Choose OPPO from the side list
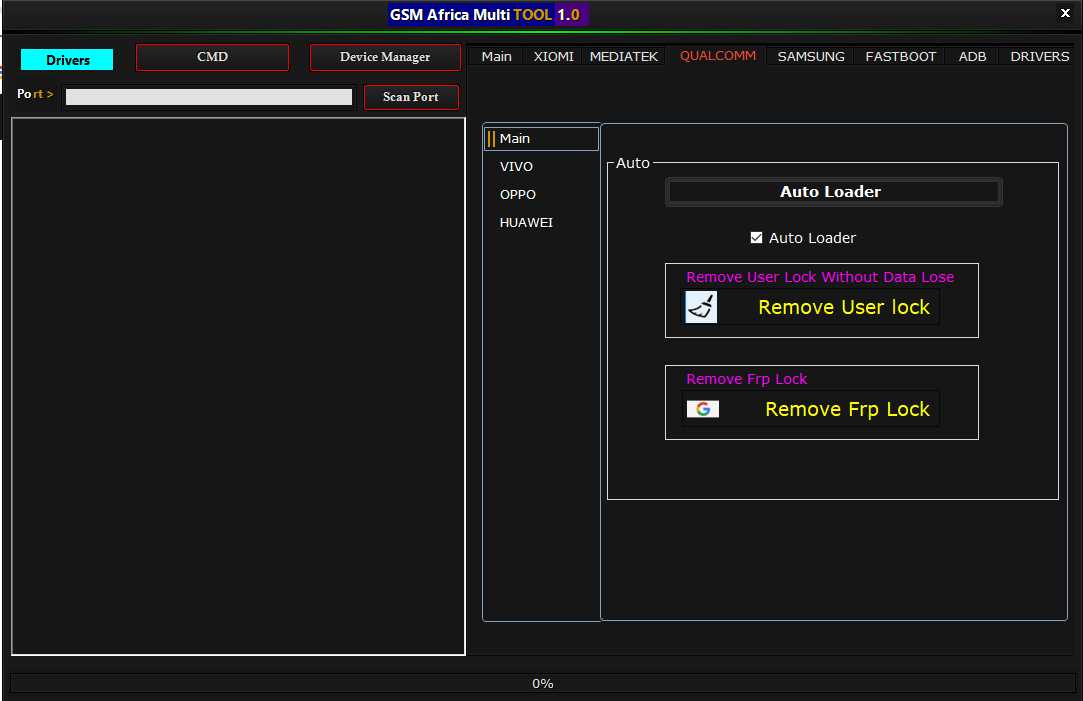 518,195
